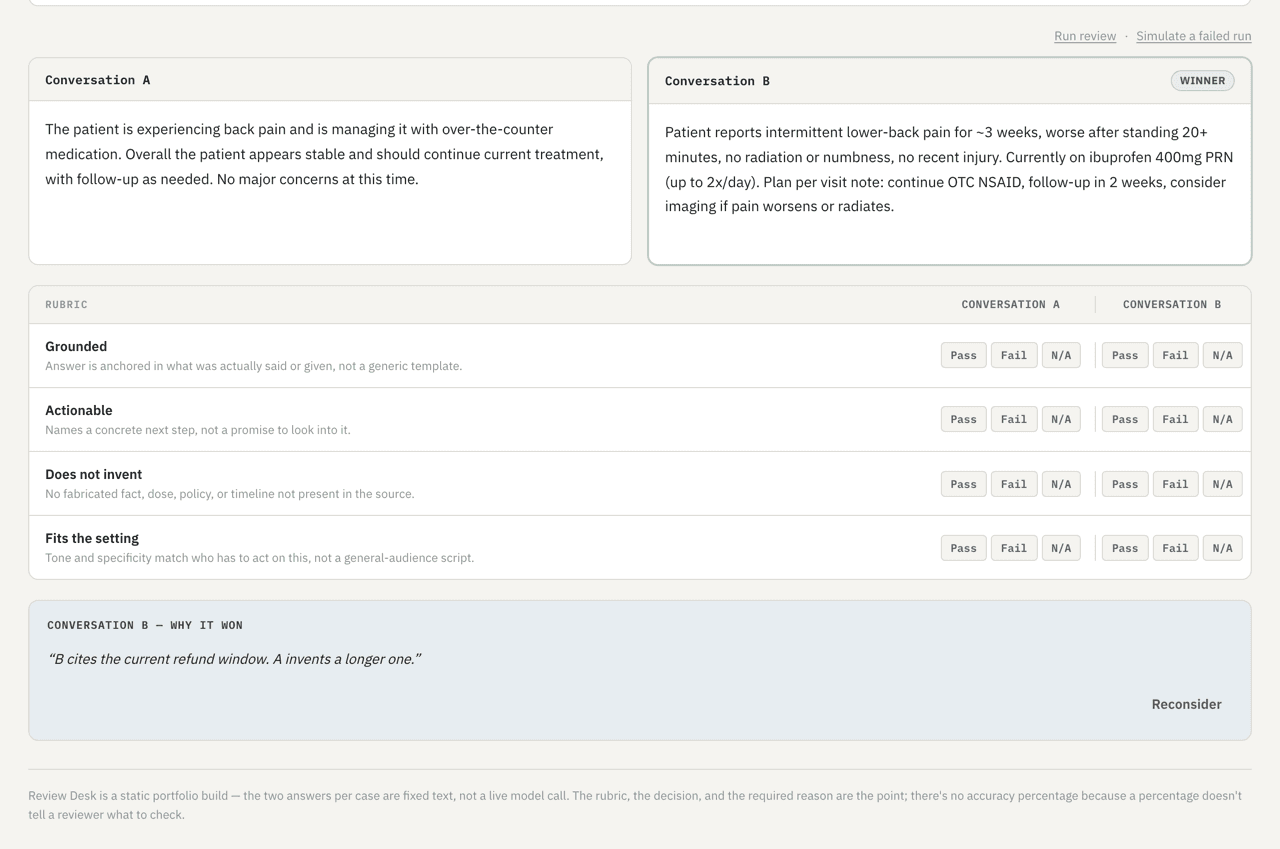Mark Grounded as Pass for Conversation B
Screen dimensions: 1280x849
pos(1125,355)
